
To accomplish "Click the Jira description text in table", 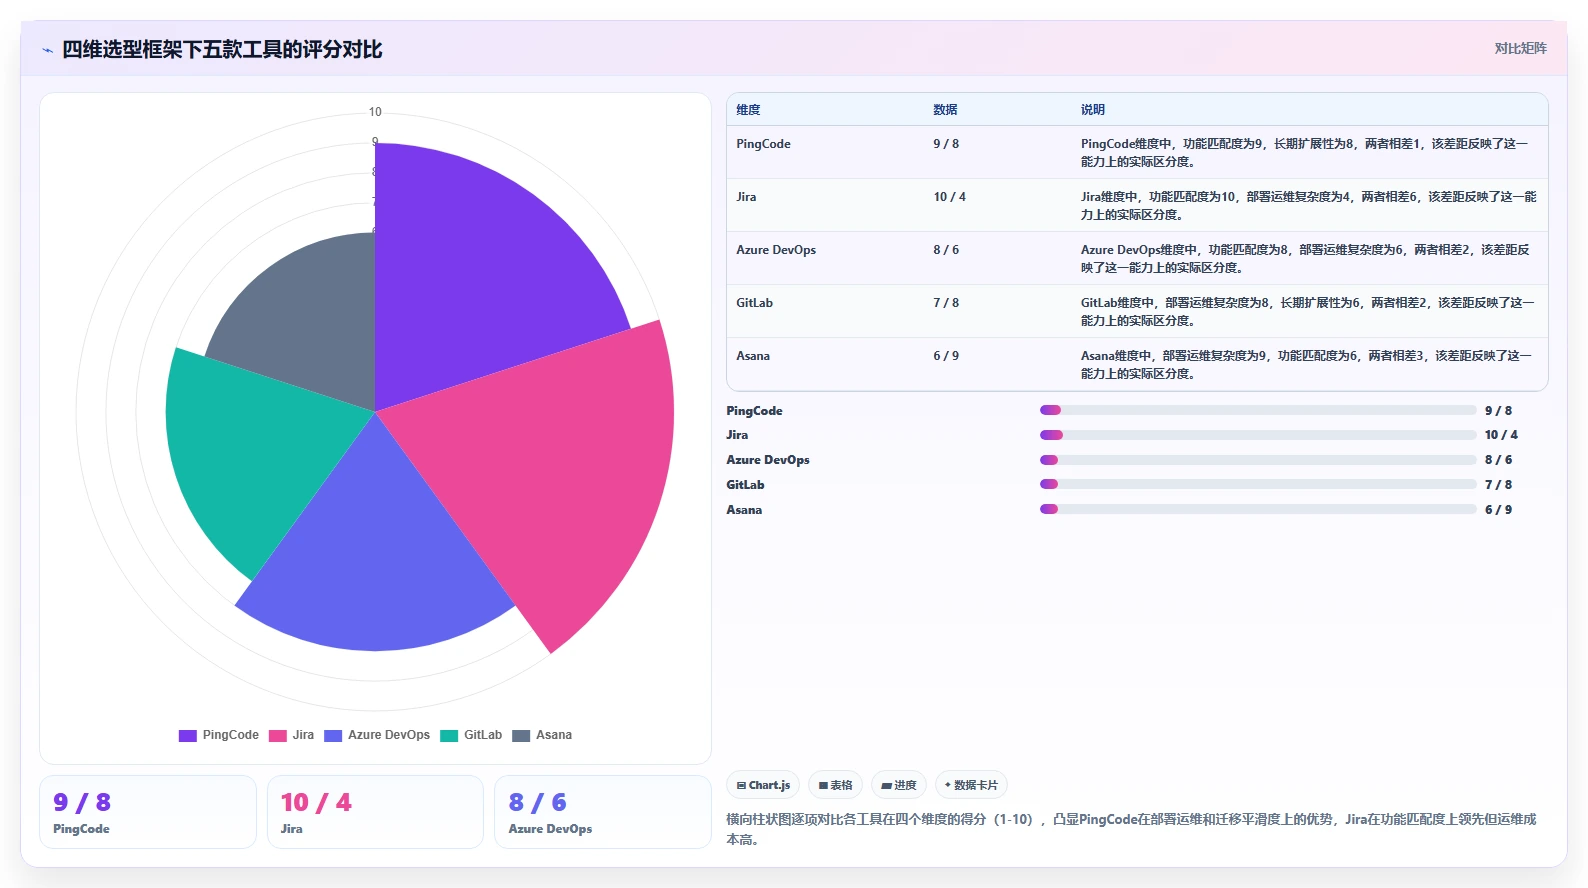I will tap(1308, 206).
